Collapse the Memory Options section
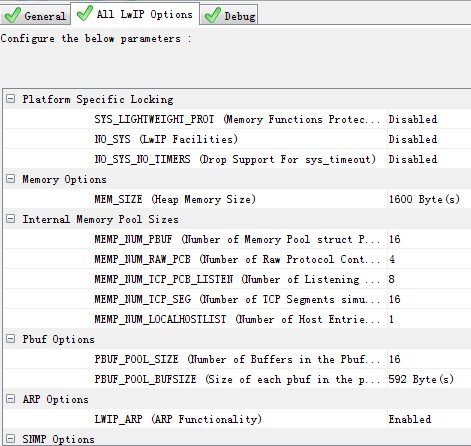 pos(11,179)
